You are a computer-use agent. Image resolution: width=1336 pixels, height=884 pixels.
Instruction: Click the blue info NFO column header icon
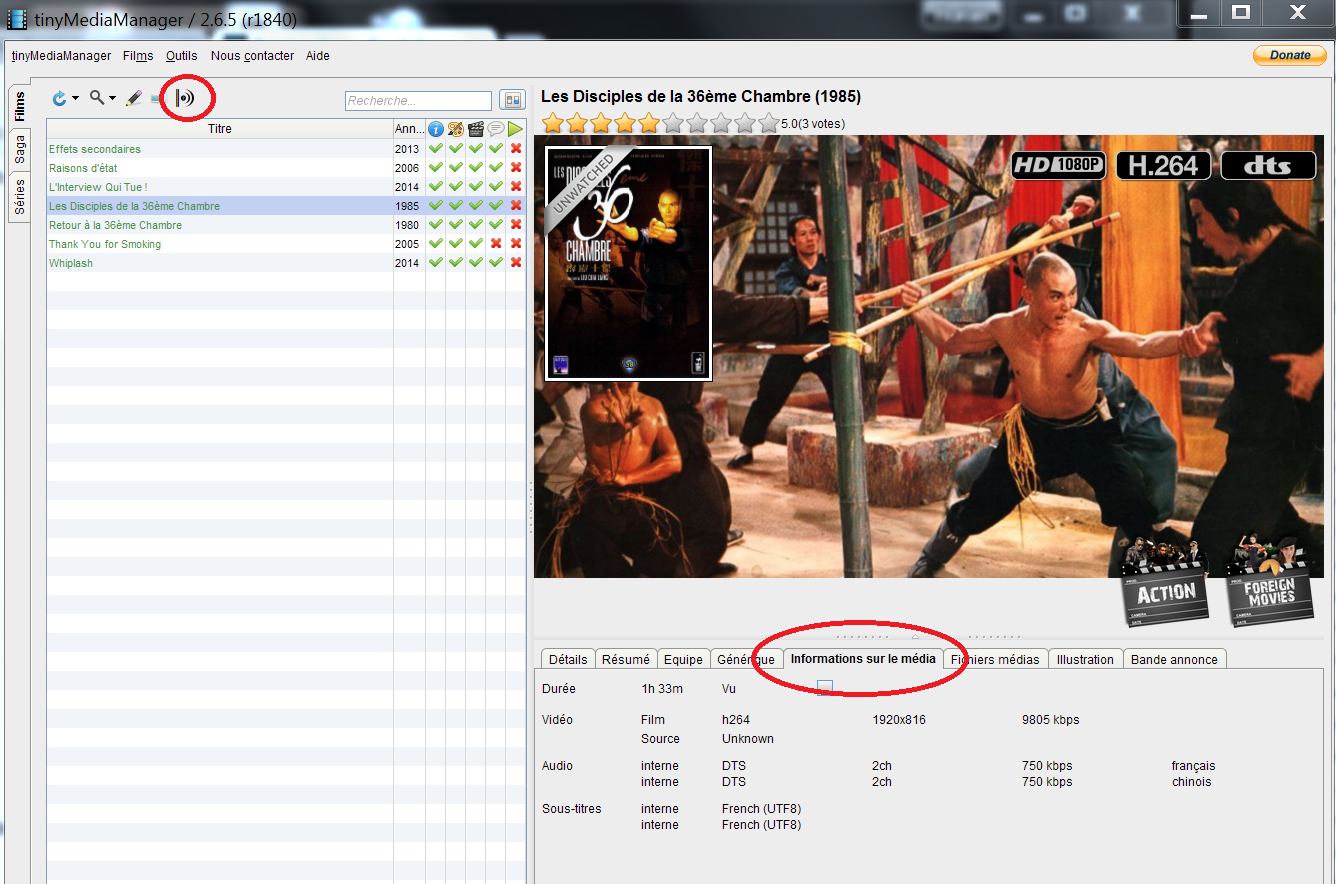[436, 129]
